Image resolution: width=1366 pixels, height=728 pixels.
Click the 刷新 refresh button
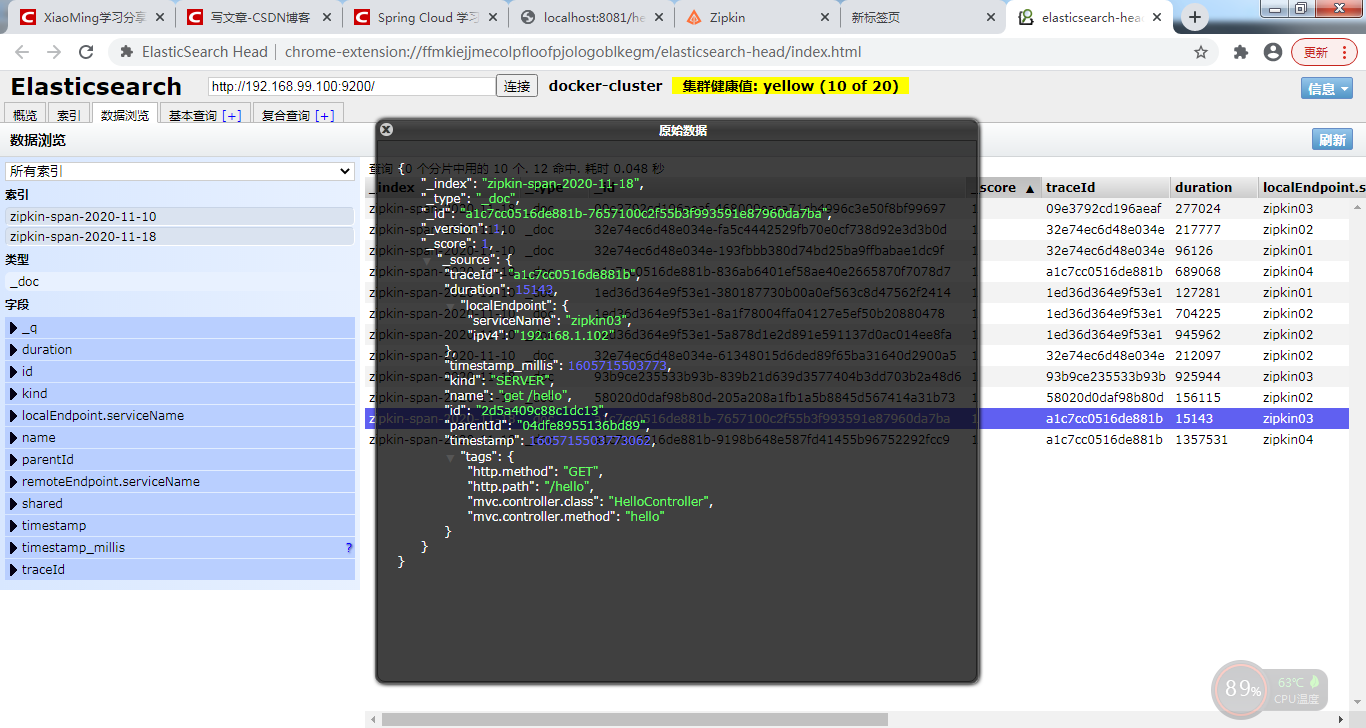(1332, 140)
